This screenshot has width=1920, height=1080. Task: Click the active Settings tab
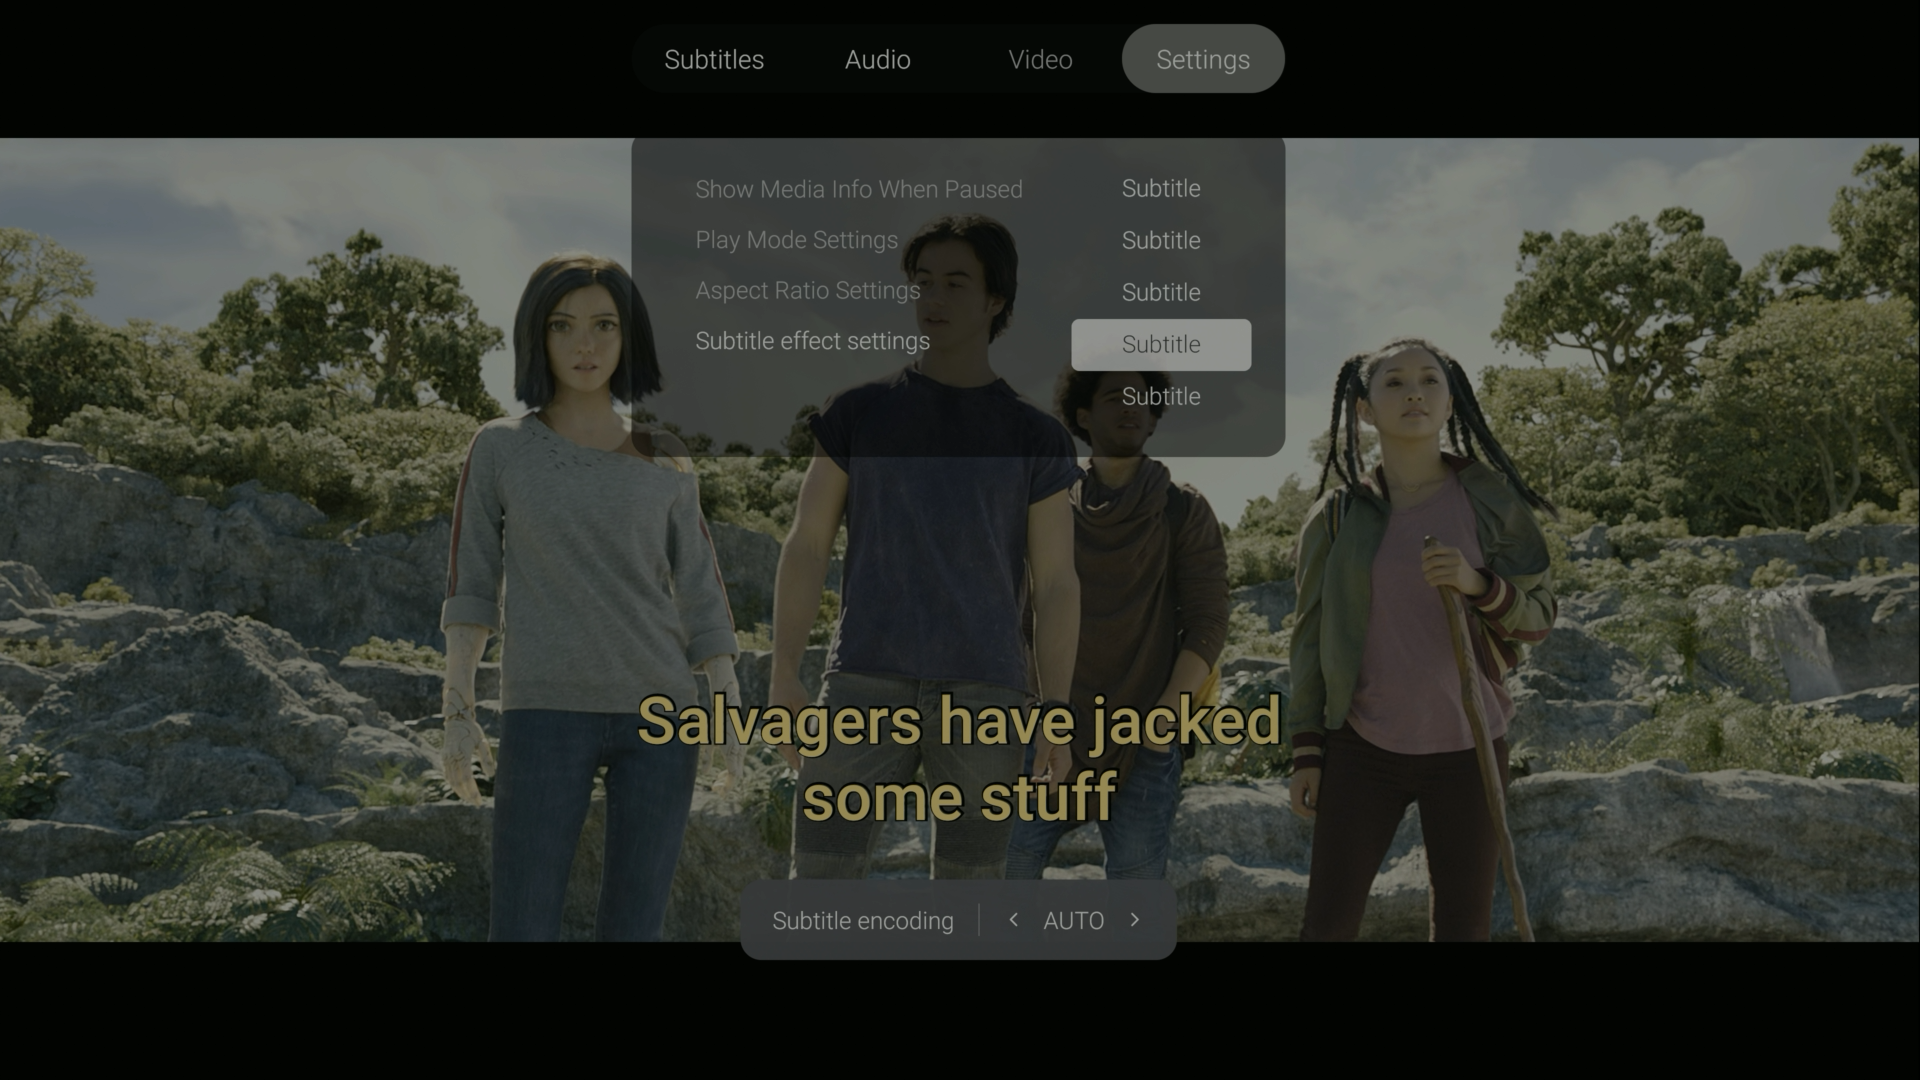coord(1202,60)
